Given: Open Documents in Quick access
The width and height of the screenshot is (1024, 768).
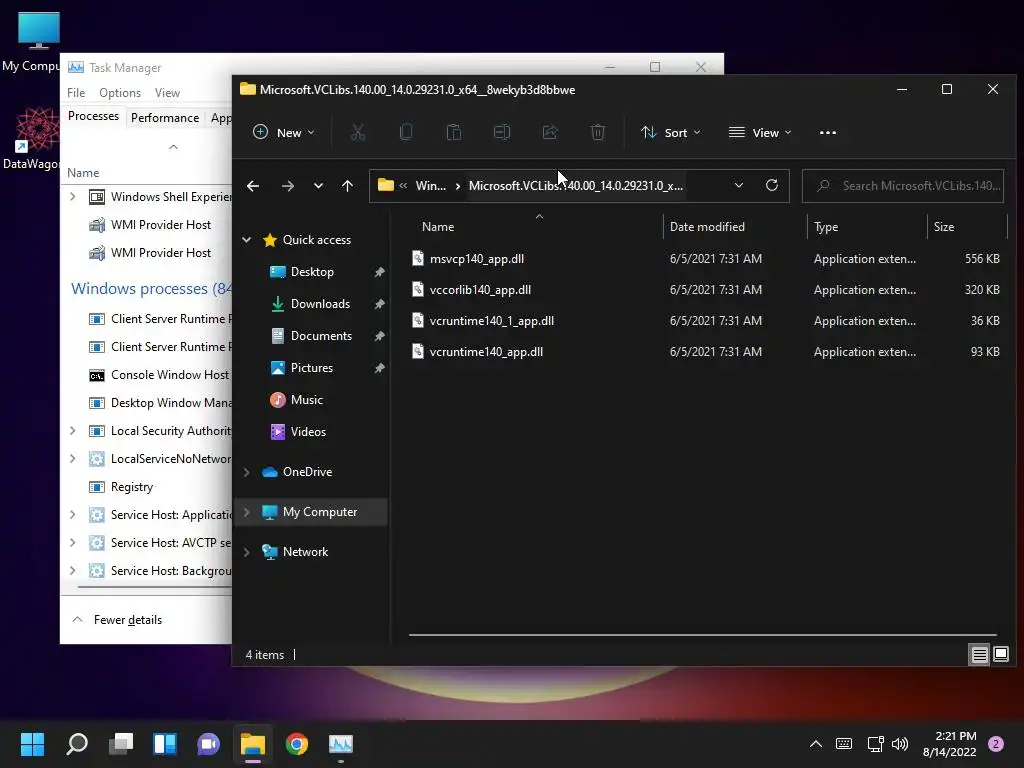Looking at the screenshot, I should click(x=321, y=336).
